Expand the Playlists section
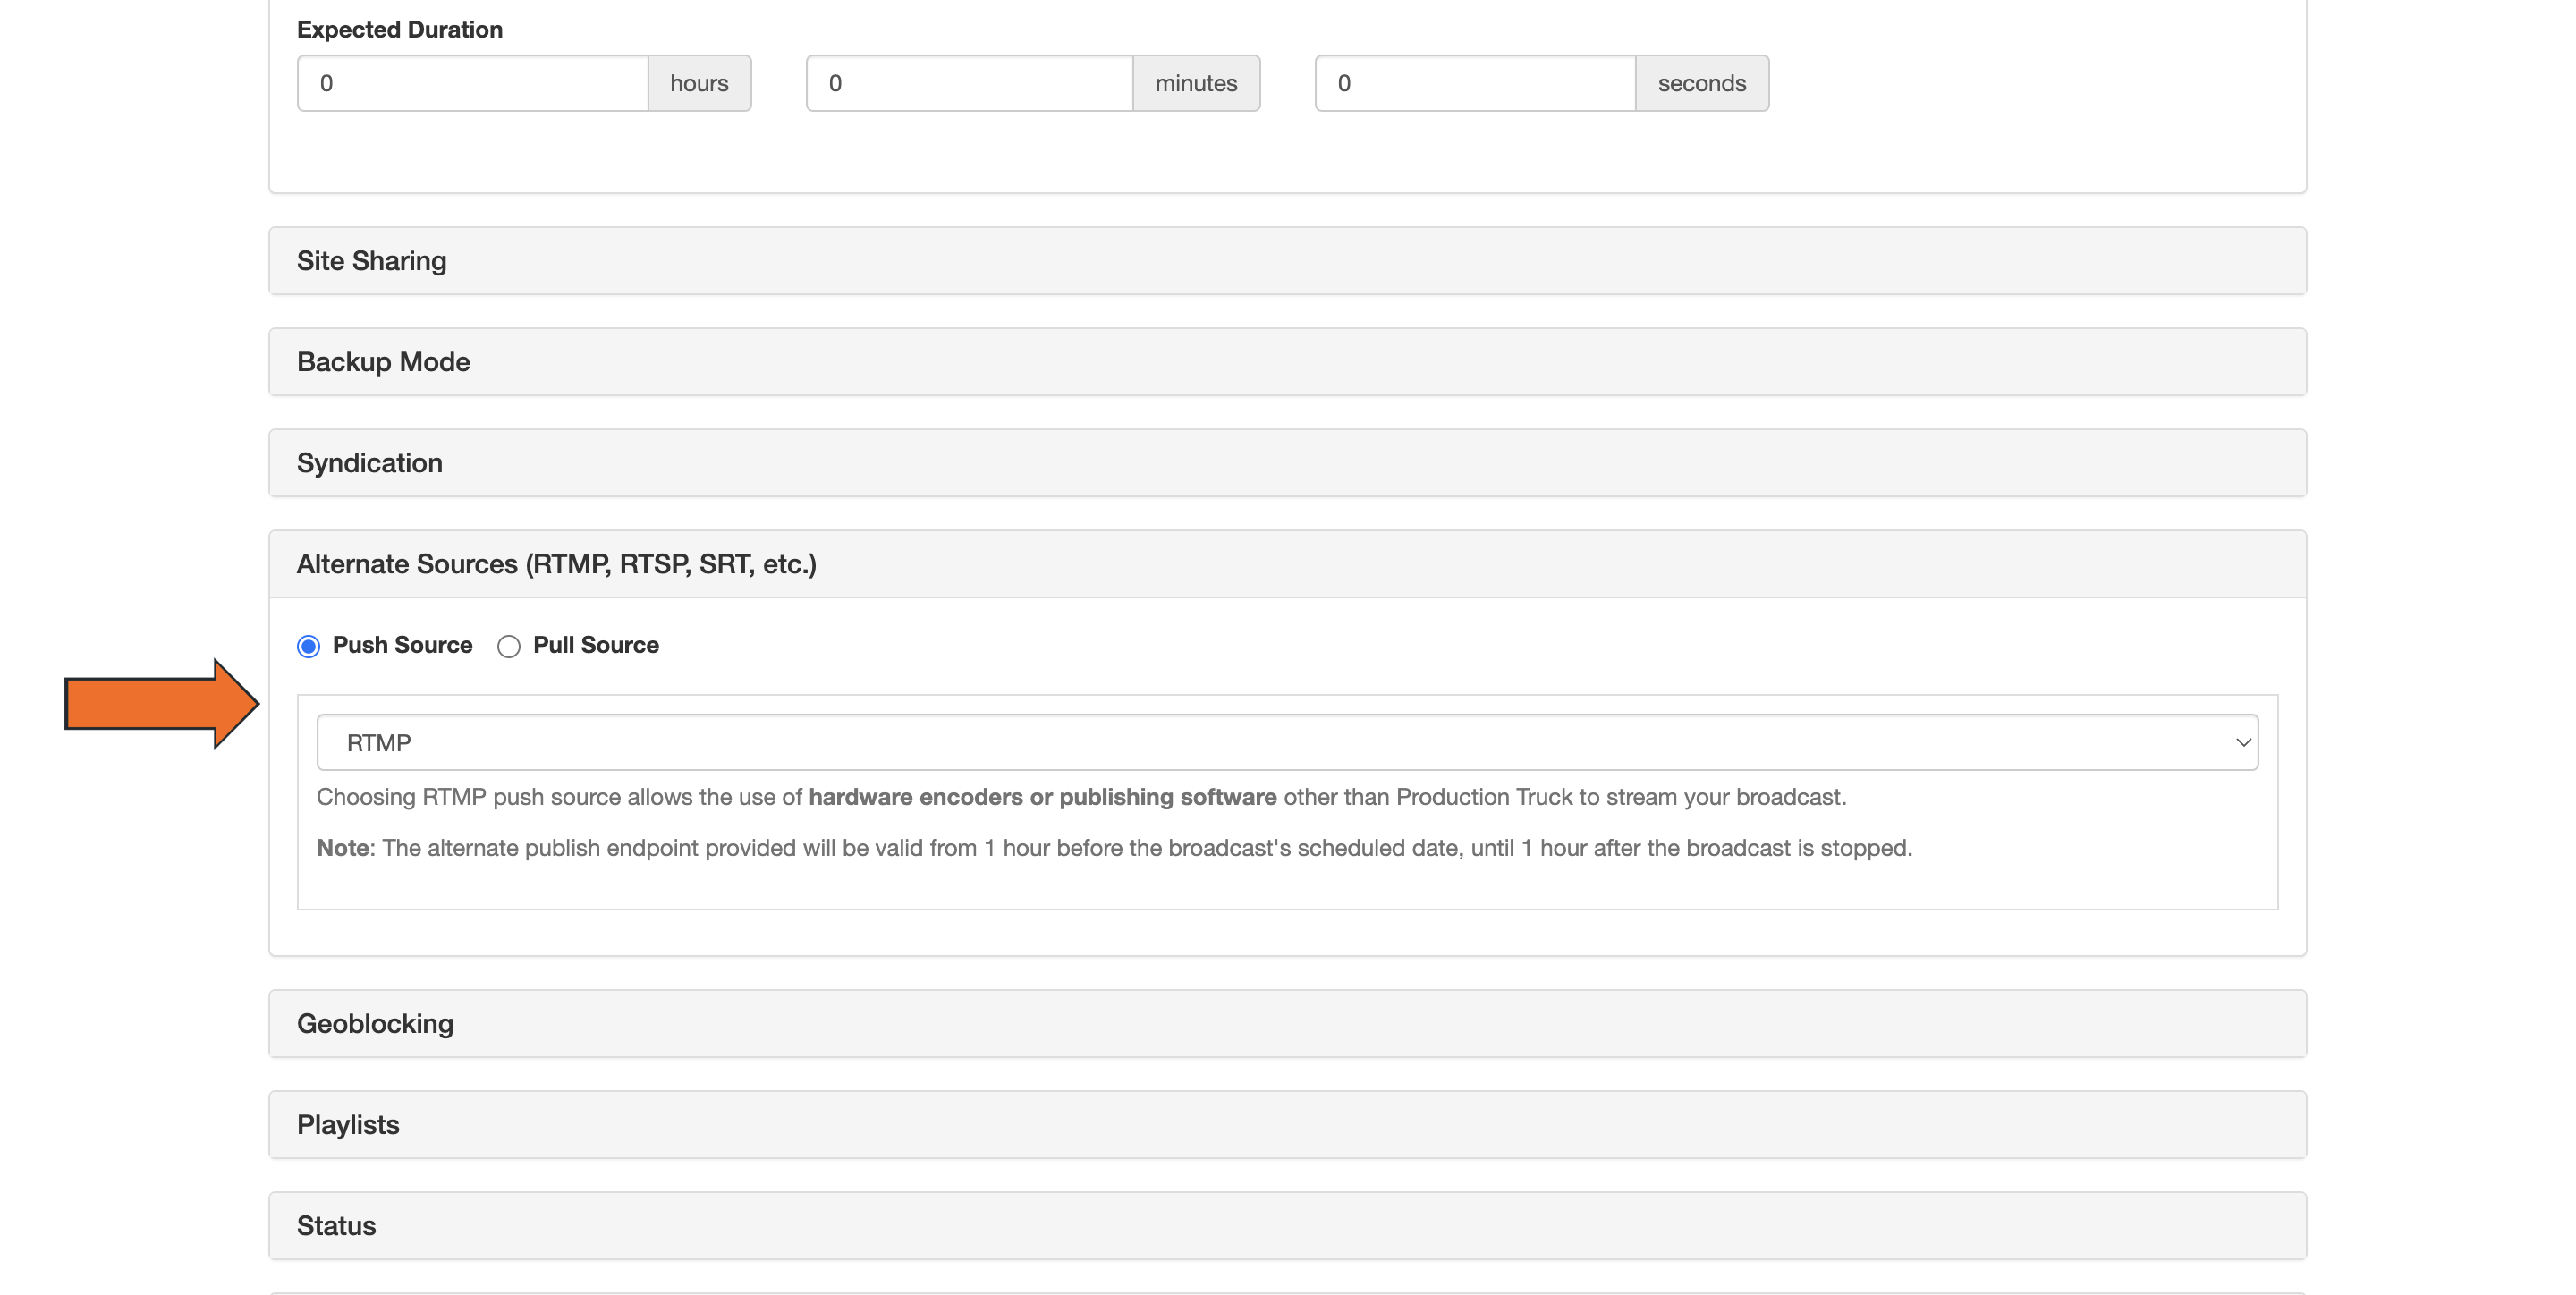This screenshot has height=1295, width=2576. [x=347, y=1123]
